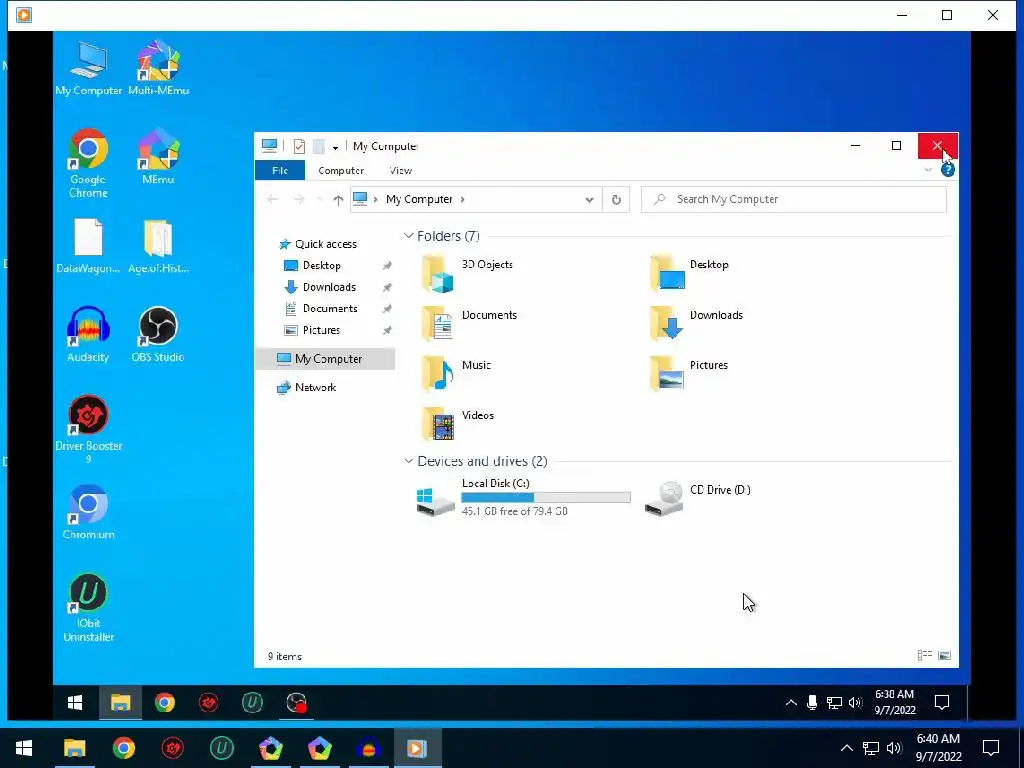Select My Computer in navigation pane
Screen dimensions: 1024x768
[325, 359]
